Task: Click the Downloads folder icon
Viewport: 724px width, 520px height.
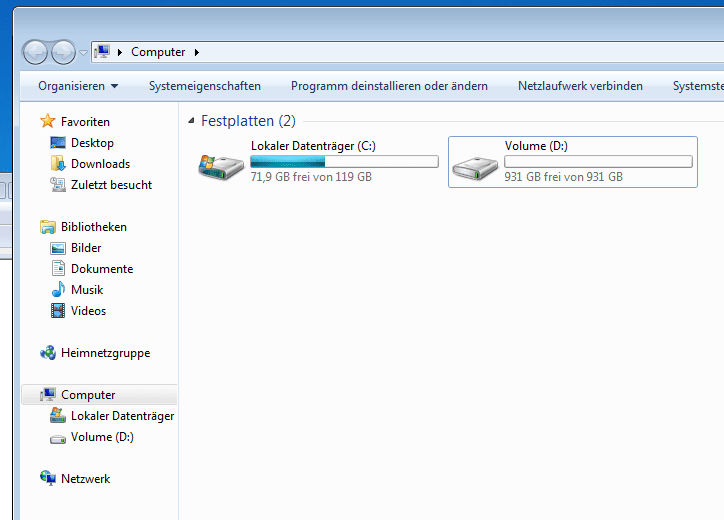Action: click(x=58, y=163)
